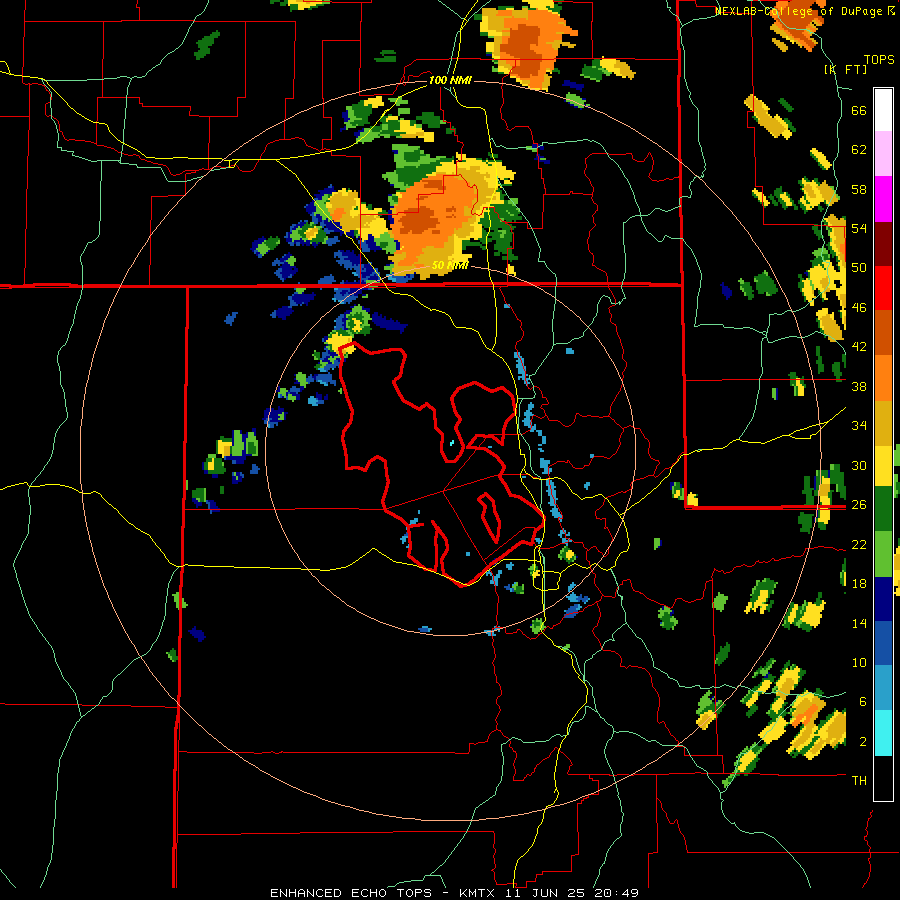Click the '20:49' timestamp
Screen dimensions: 900x900
point(616,893)
